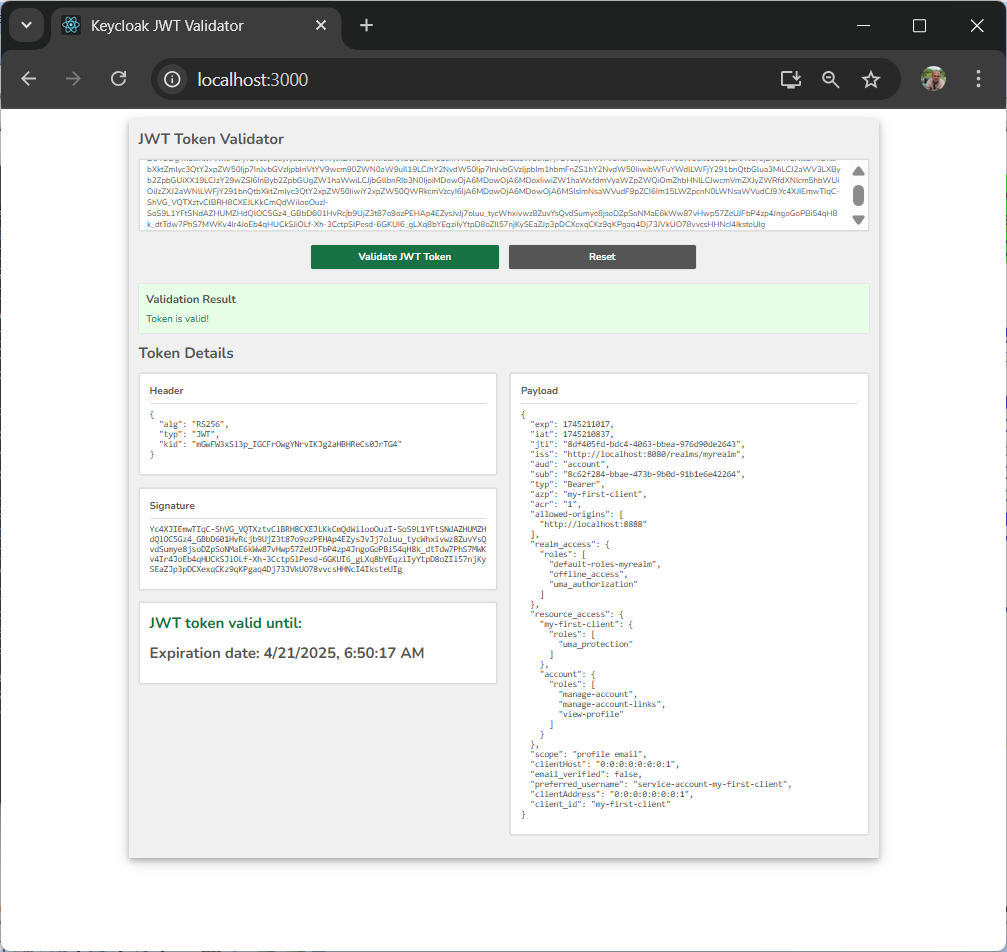View site information icon
Screen dimensions: 1007x952
[172, 80]
